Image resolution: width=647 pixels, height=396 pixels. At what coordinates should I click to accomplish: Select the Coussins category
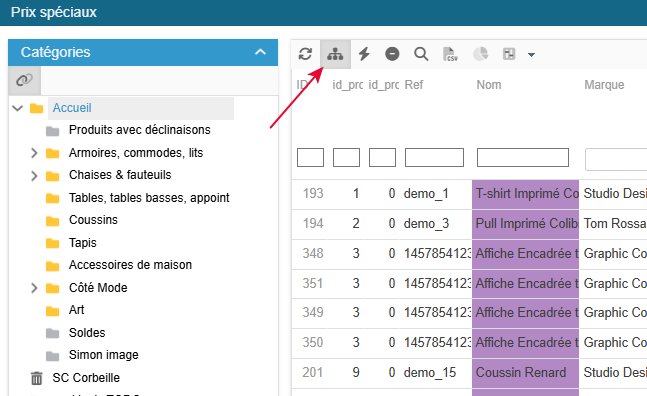pos(93,220)
